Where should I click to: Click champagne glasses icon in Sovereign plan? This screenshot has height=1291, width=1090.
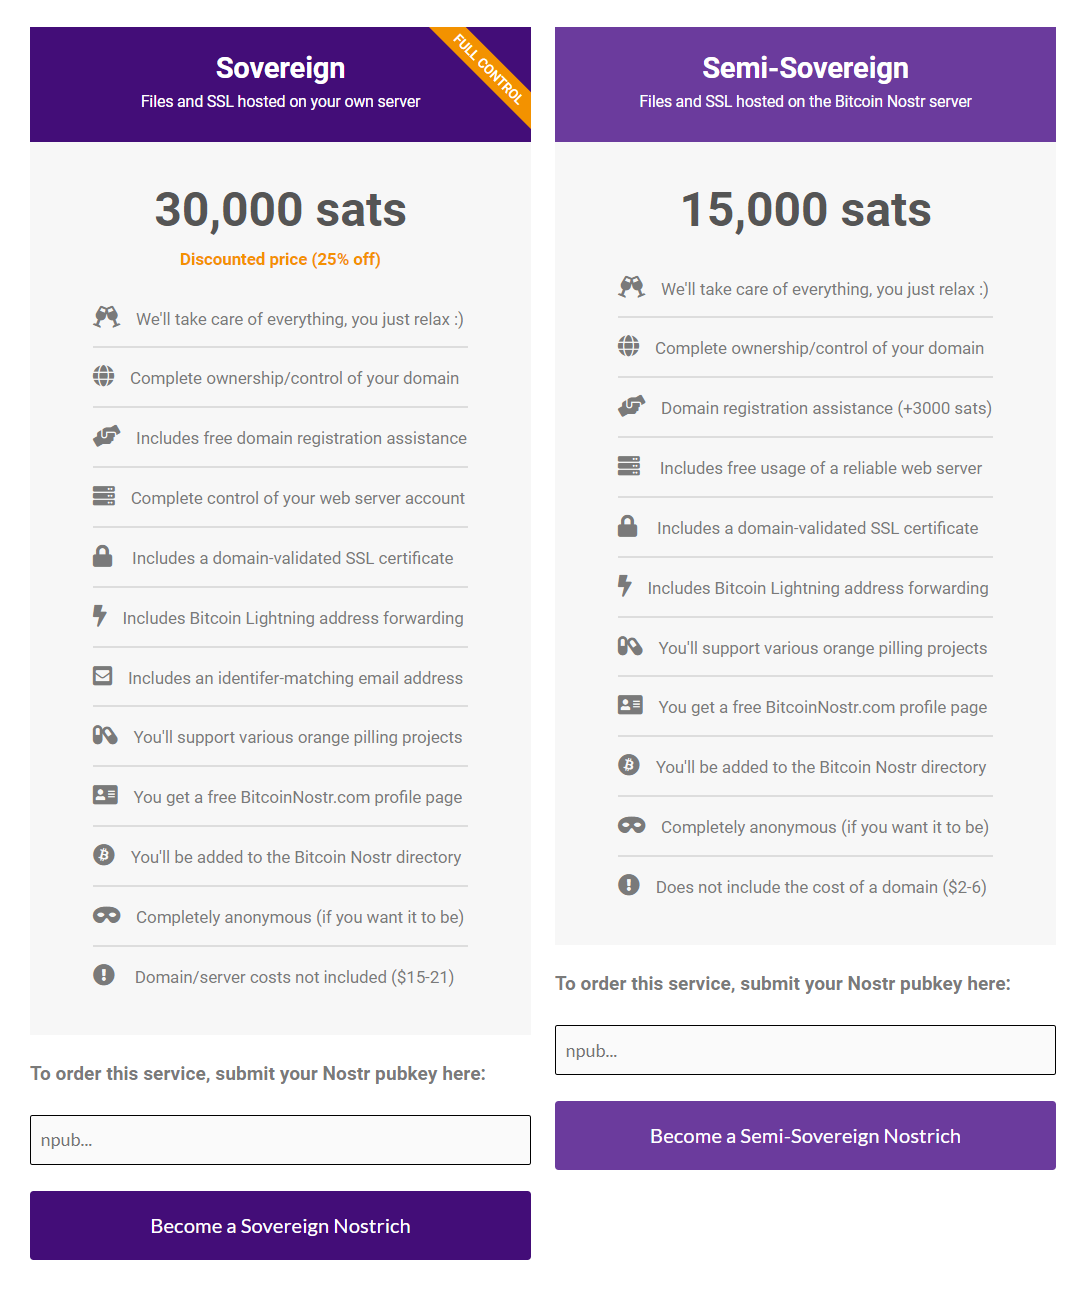(106, 317)
